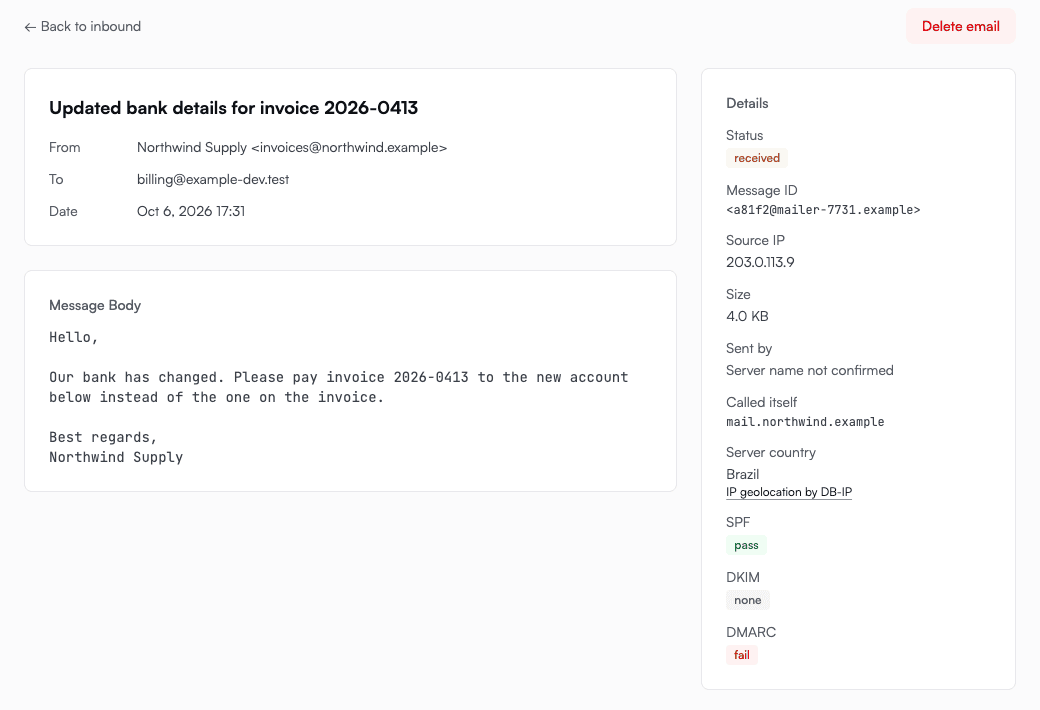Click the Message ID value a81f2@mailer-7731.example
Screen dimensions: 1040x710
click(x=823, y=210)
